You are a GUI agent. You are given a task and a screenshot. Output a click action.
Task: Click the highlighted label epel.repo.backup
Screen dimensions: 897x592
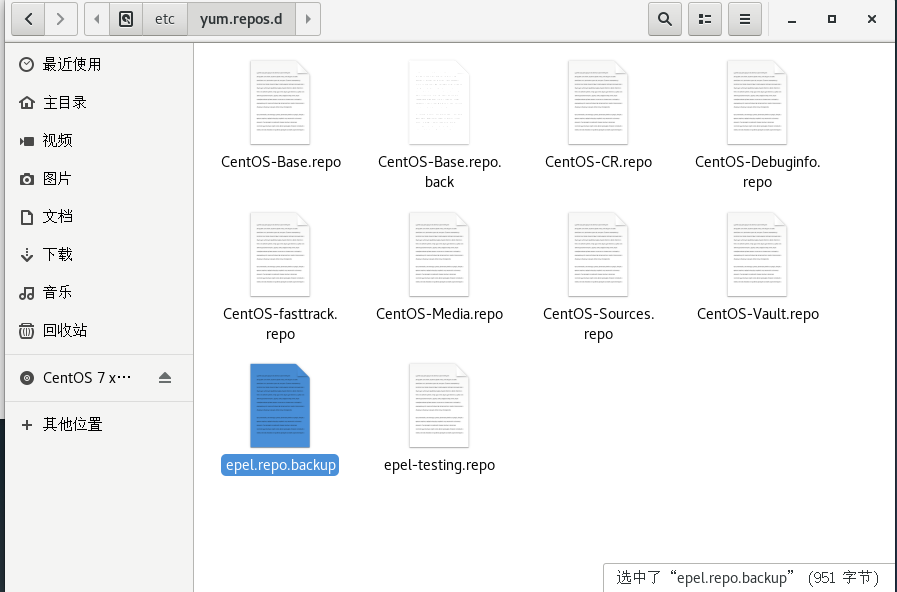pos(280,465)
